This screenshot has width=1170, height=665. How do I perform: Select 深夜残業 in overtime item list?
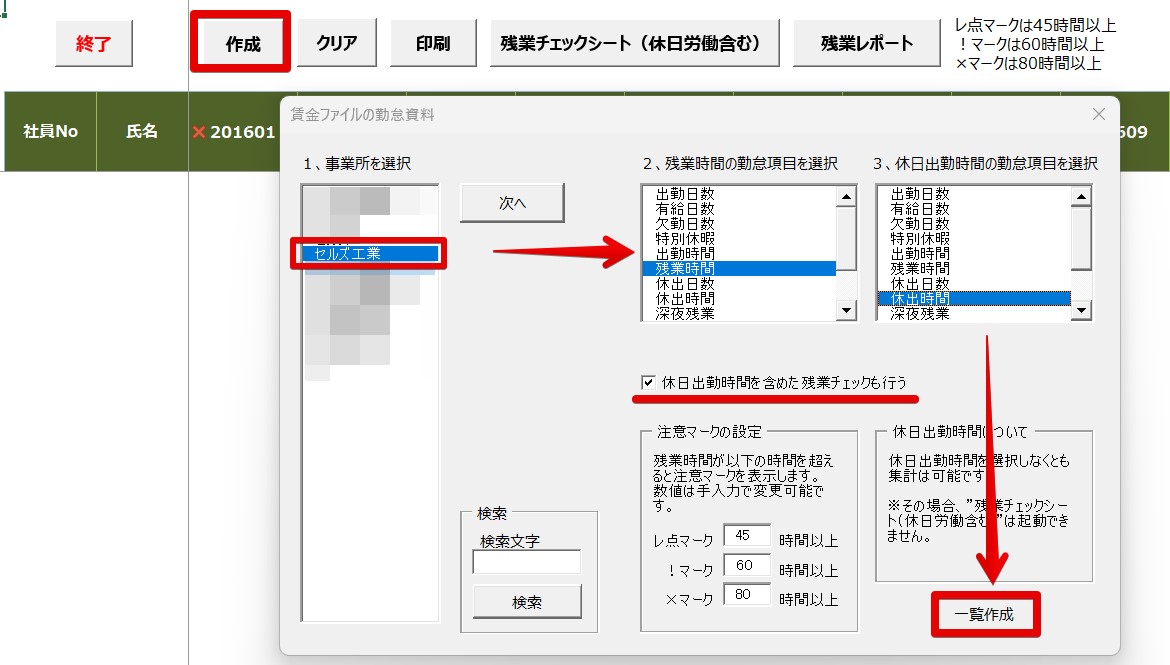tap(739, 314)
